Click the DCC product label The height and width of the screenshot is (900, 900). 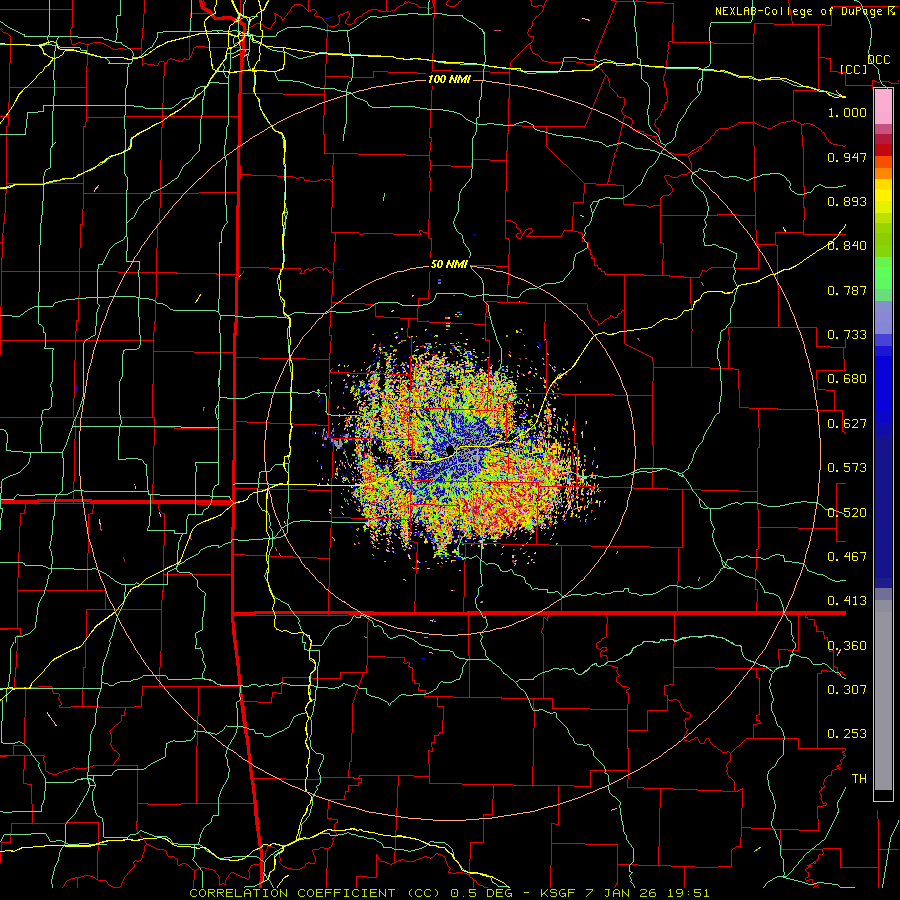pos(878,60)
